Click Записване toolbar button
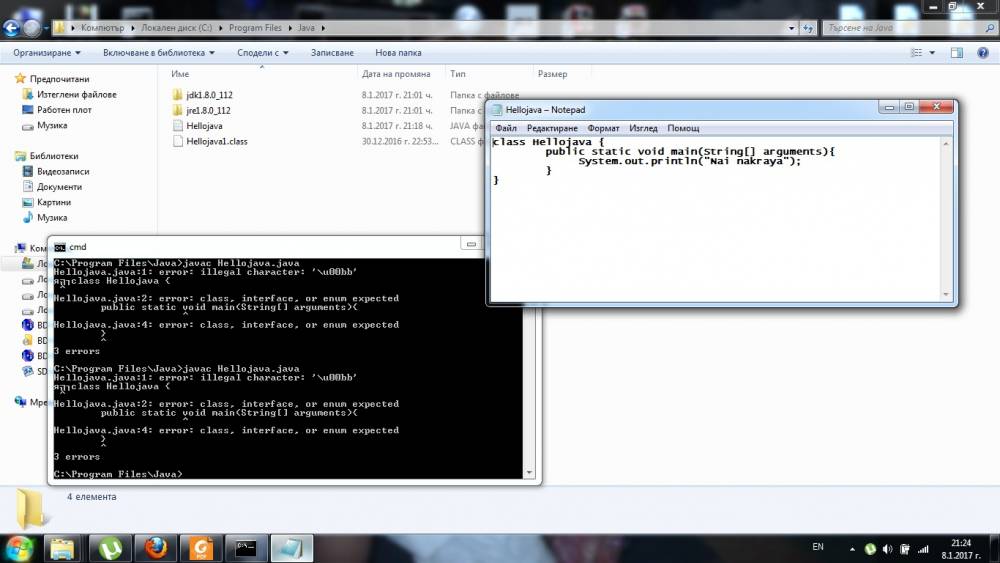 pos(332,53)
